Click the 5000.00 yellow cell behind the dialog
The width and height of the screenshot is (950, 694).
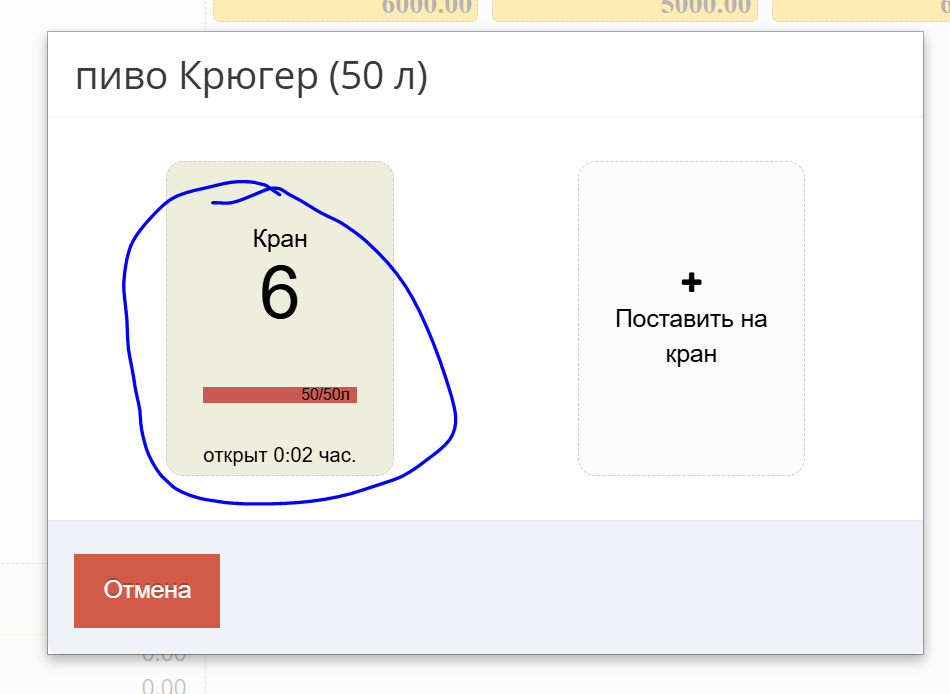[x=625, y=9]
